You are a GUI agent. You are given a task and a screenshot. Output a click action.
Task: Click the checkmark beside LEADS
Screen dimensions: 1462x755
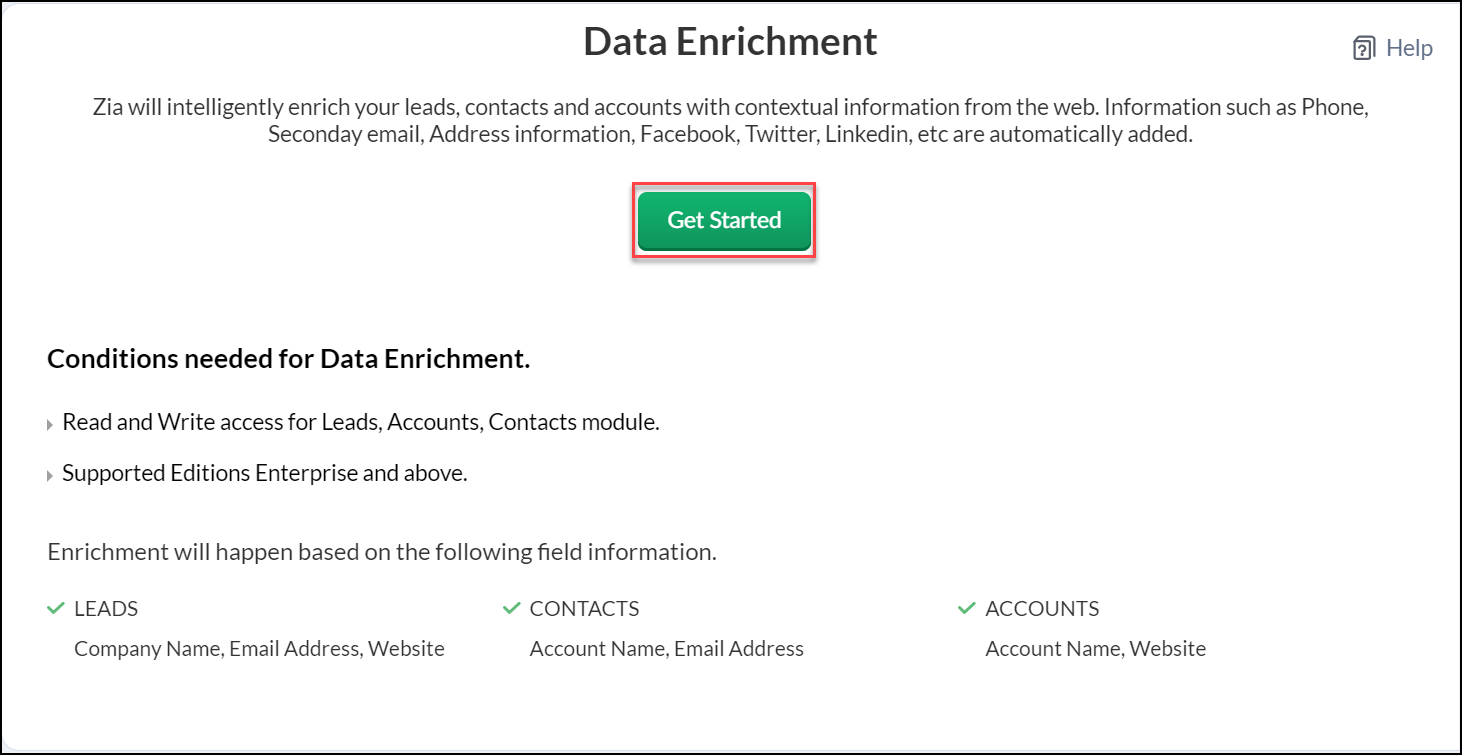point(56,608)
